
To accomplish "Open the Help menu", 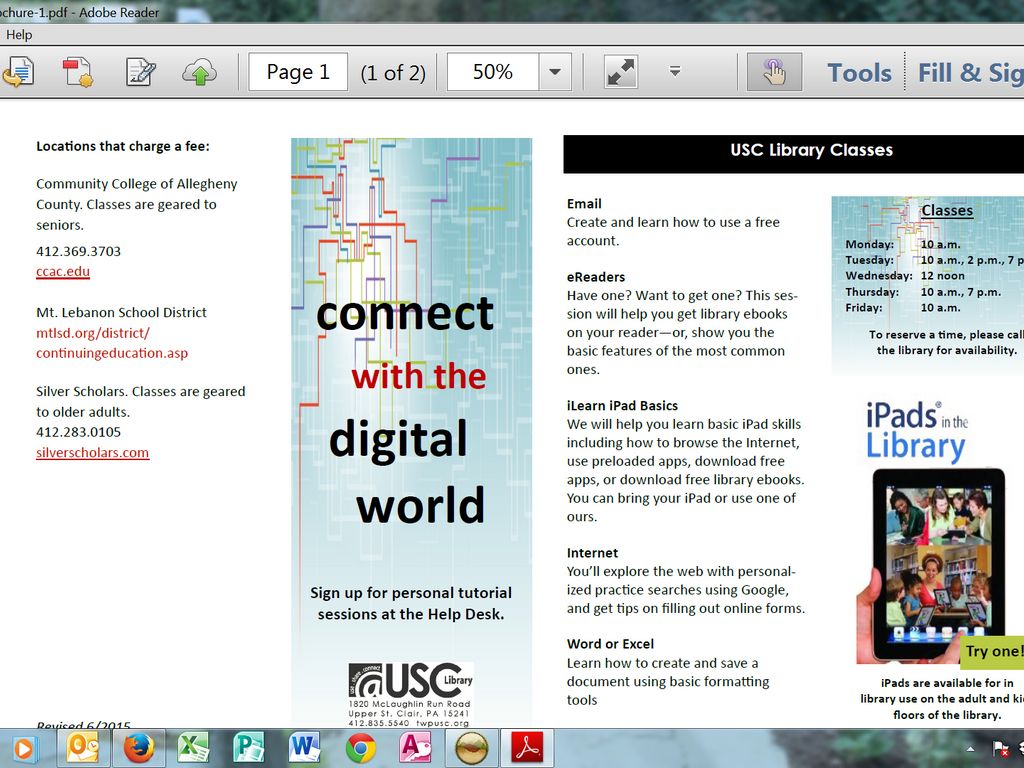I will tap(19, 34).
